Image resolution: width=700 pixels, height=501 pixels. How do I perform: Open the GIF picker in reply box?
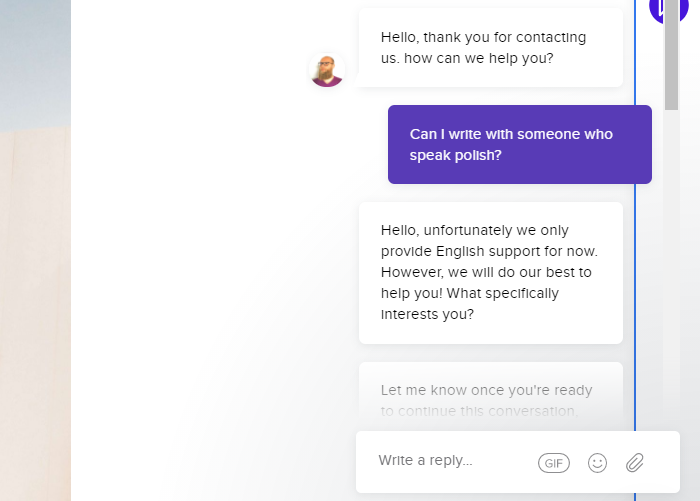click(554, 463)
